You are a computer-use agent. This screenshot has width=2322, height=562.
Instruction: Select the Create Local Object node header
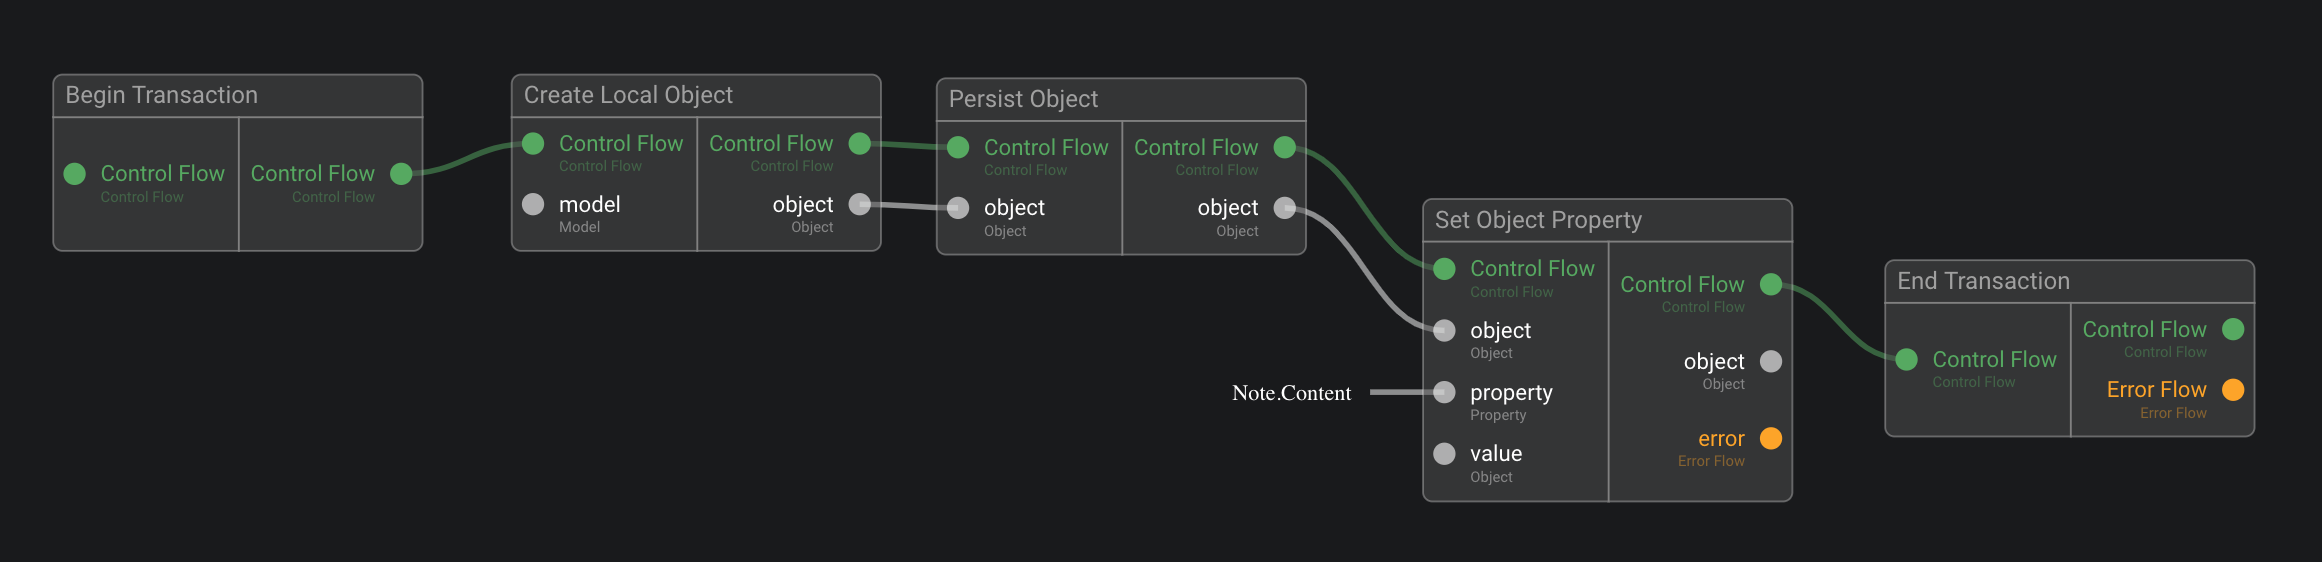point(628,96)
